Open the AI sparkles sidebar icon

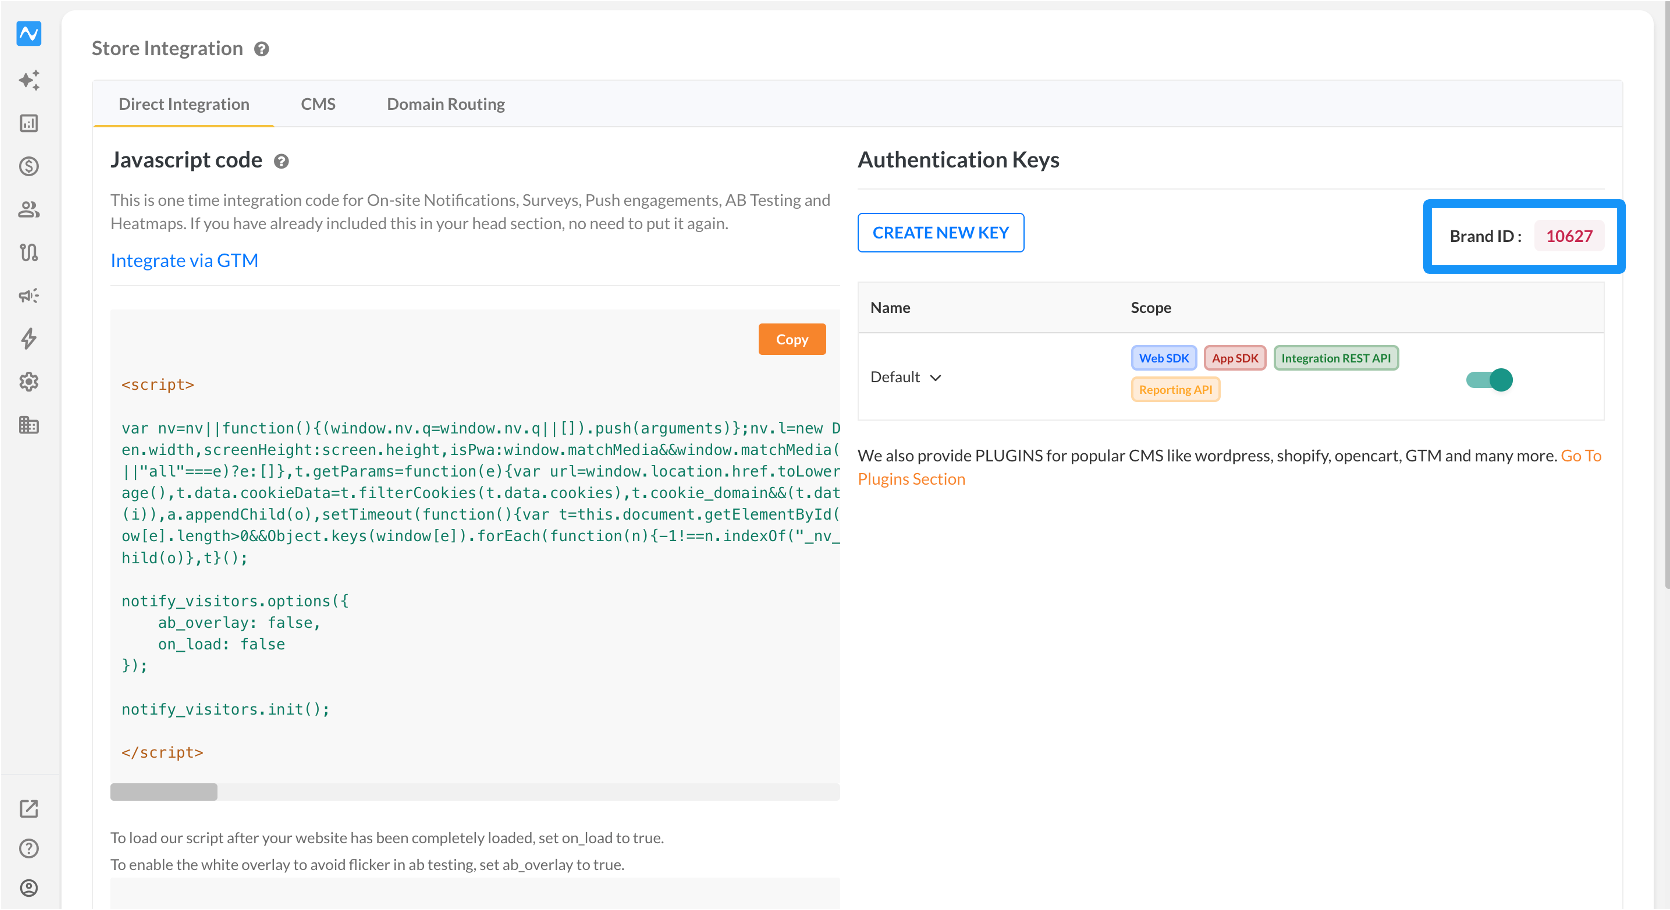[29, 80]
